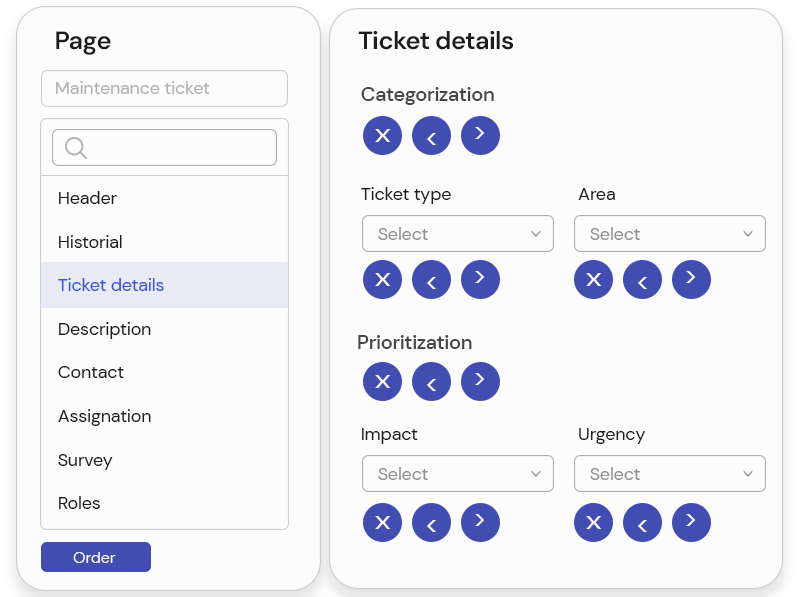Click the X icon below Urgency dropdown

[593, 522]
